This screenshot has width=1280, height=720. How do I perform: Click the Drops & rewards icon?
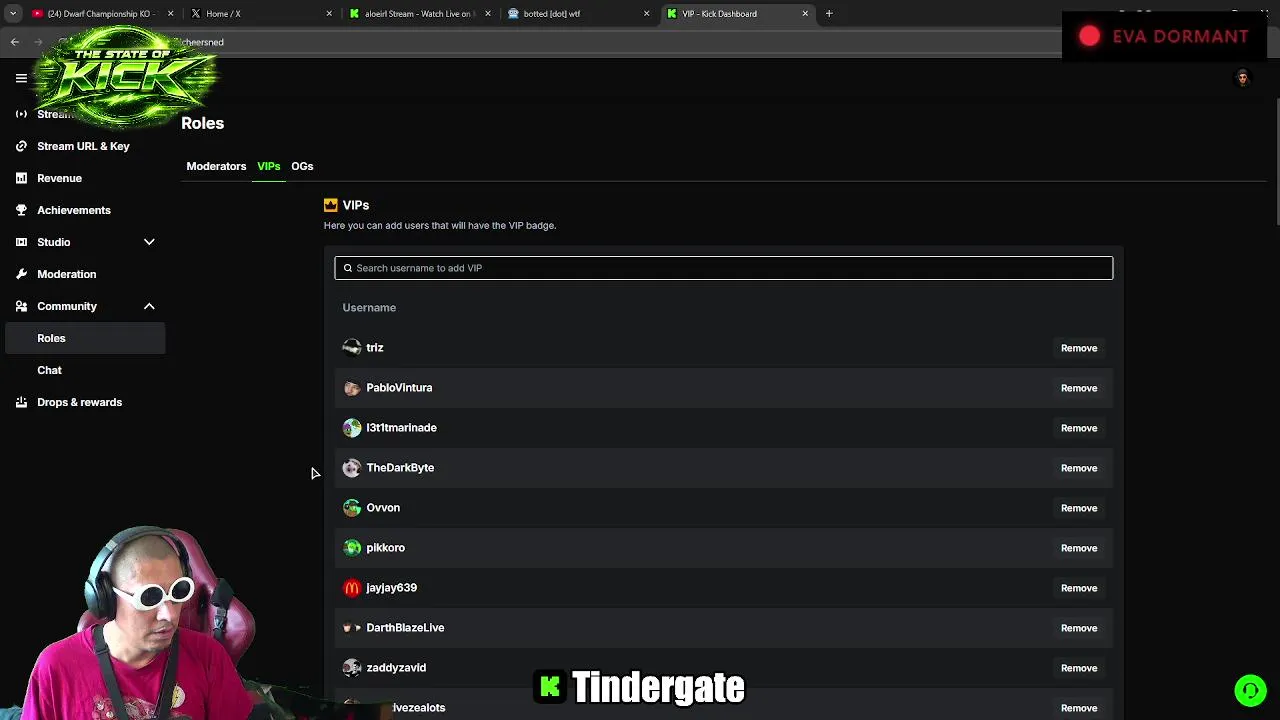pos(21,402)
